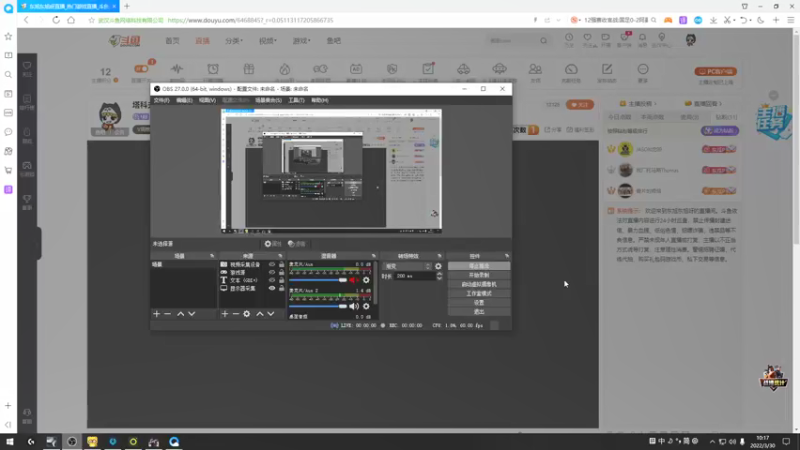Toggle the orange switch in Douyu streamer toolbar

click(x=141, y=69)
